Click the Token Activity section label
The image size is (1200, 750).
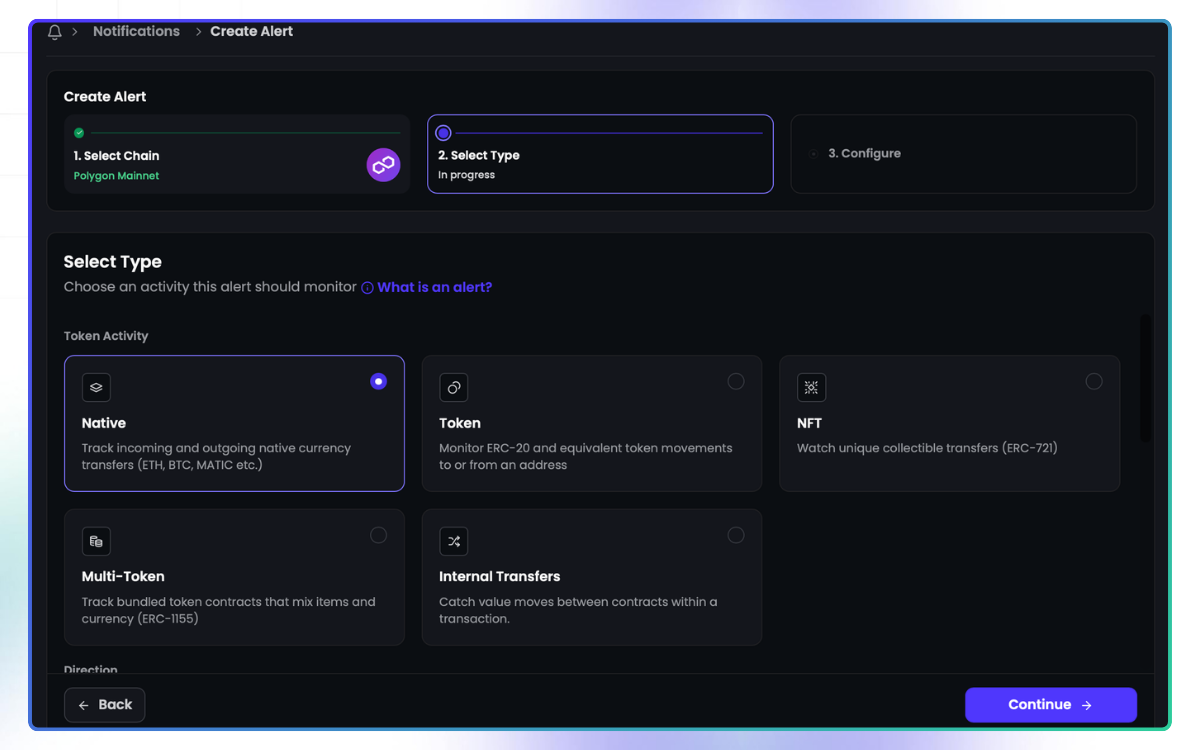coord(106,336)
